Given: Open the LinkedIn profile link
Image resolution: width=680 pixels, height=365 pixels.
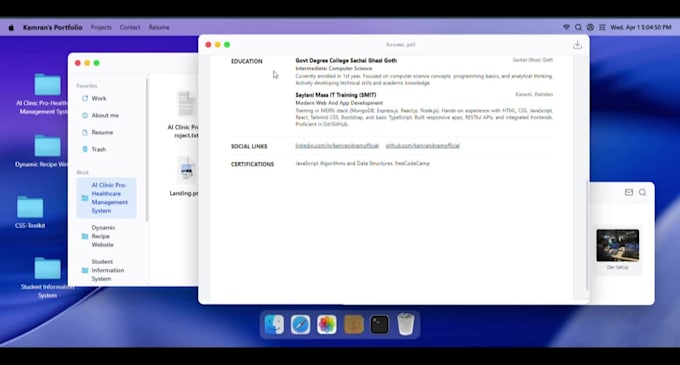Looking at the screenshot, I should point(337,146).
